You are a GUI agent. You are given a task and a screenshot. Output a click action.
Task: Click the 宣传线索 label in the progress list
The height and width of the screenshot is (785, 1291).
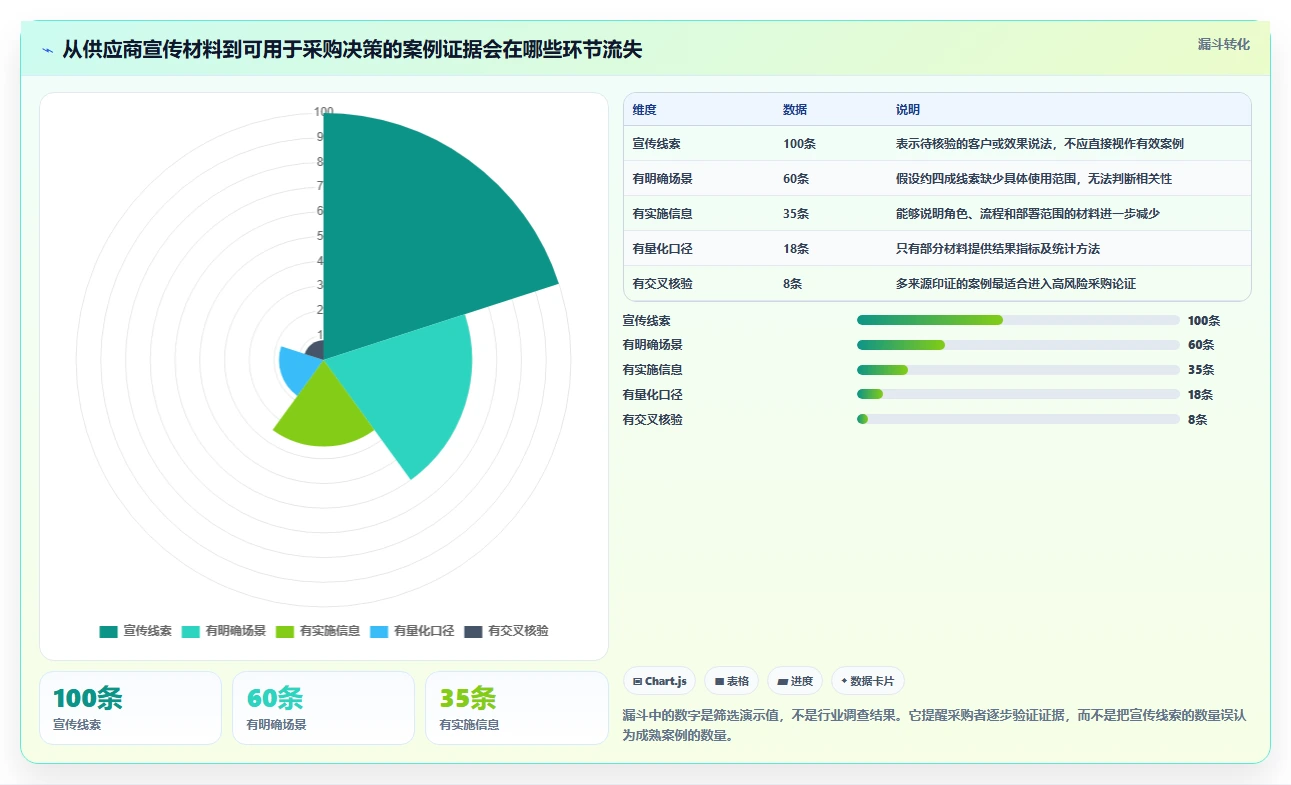tap(646, 320)
